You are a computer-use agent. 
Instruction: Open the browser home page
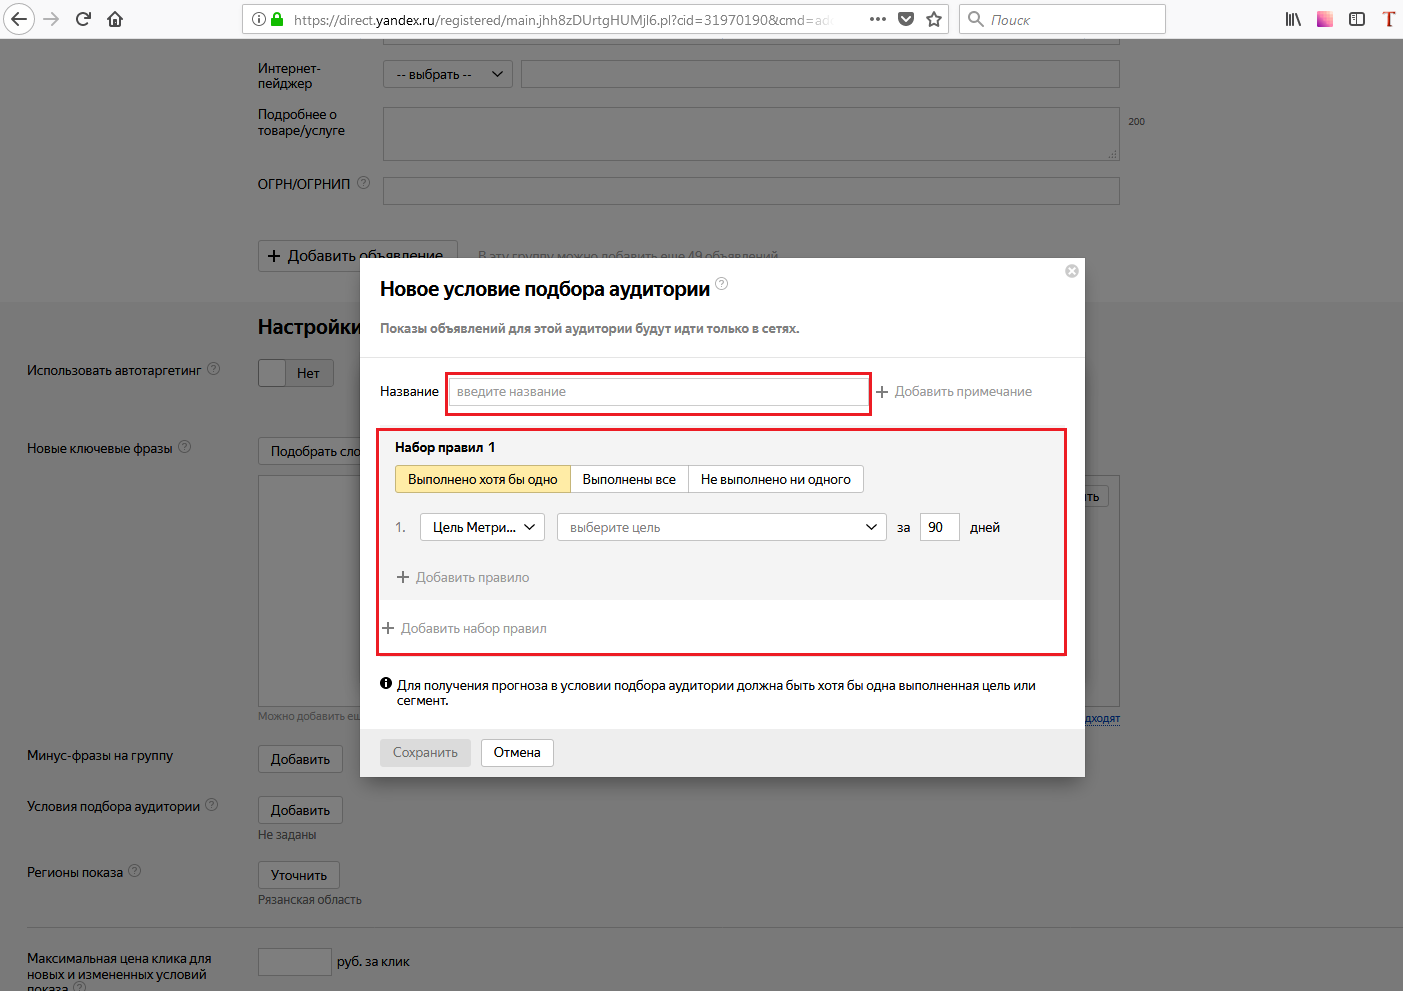115,19
